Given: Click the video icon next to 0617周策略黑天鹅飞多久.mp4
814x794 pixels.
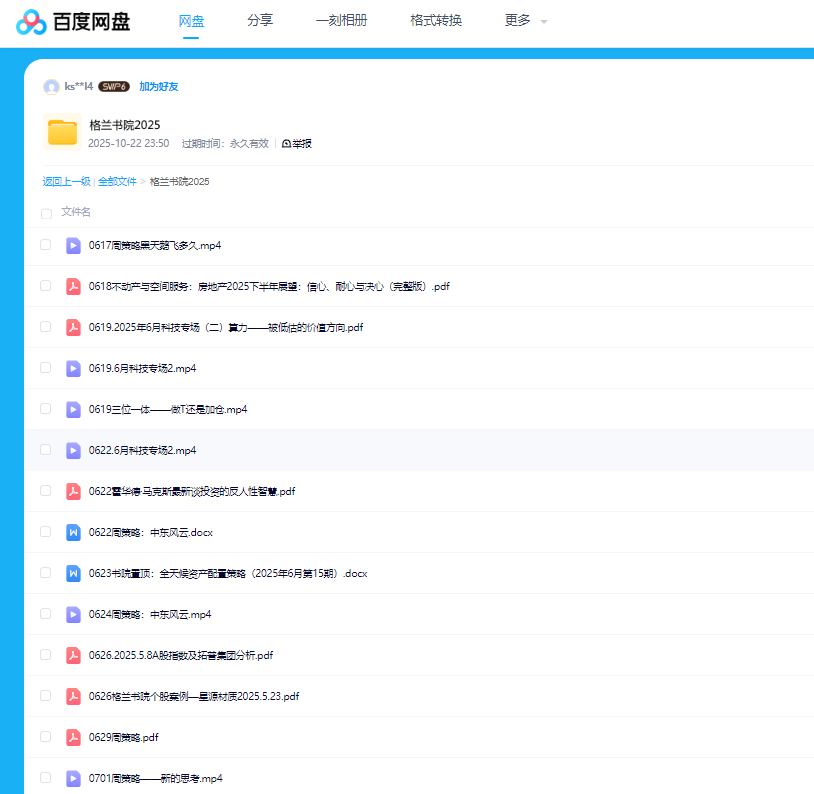Looking at the screenshot, I should (73, 245).
